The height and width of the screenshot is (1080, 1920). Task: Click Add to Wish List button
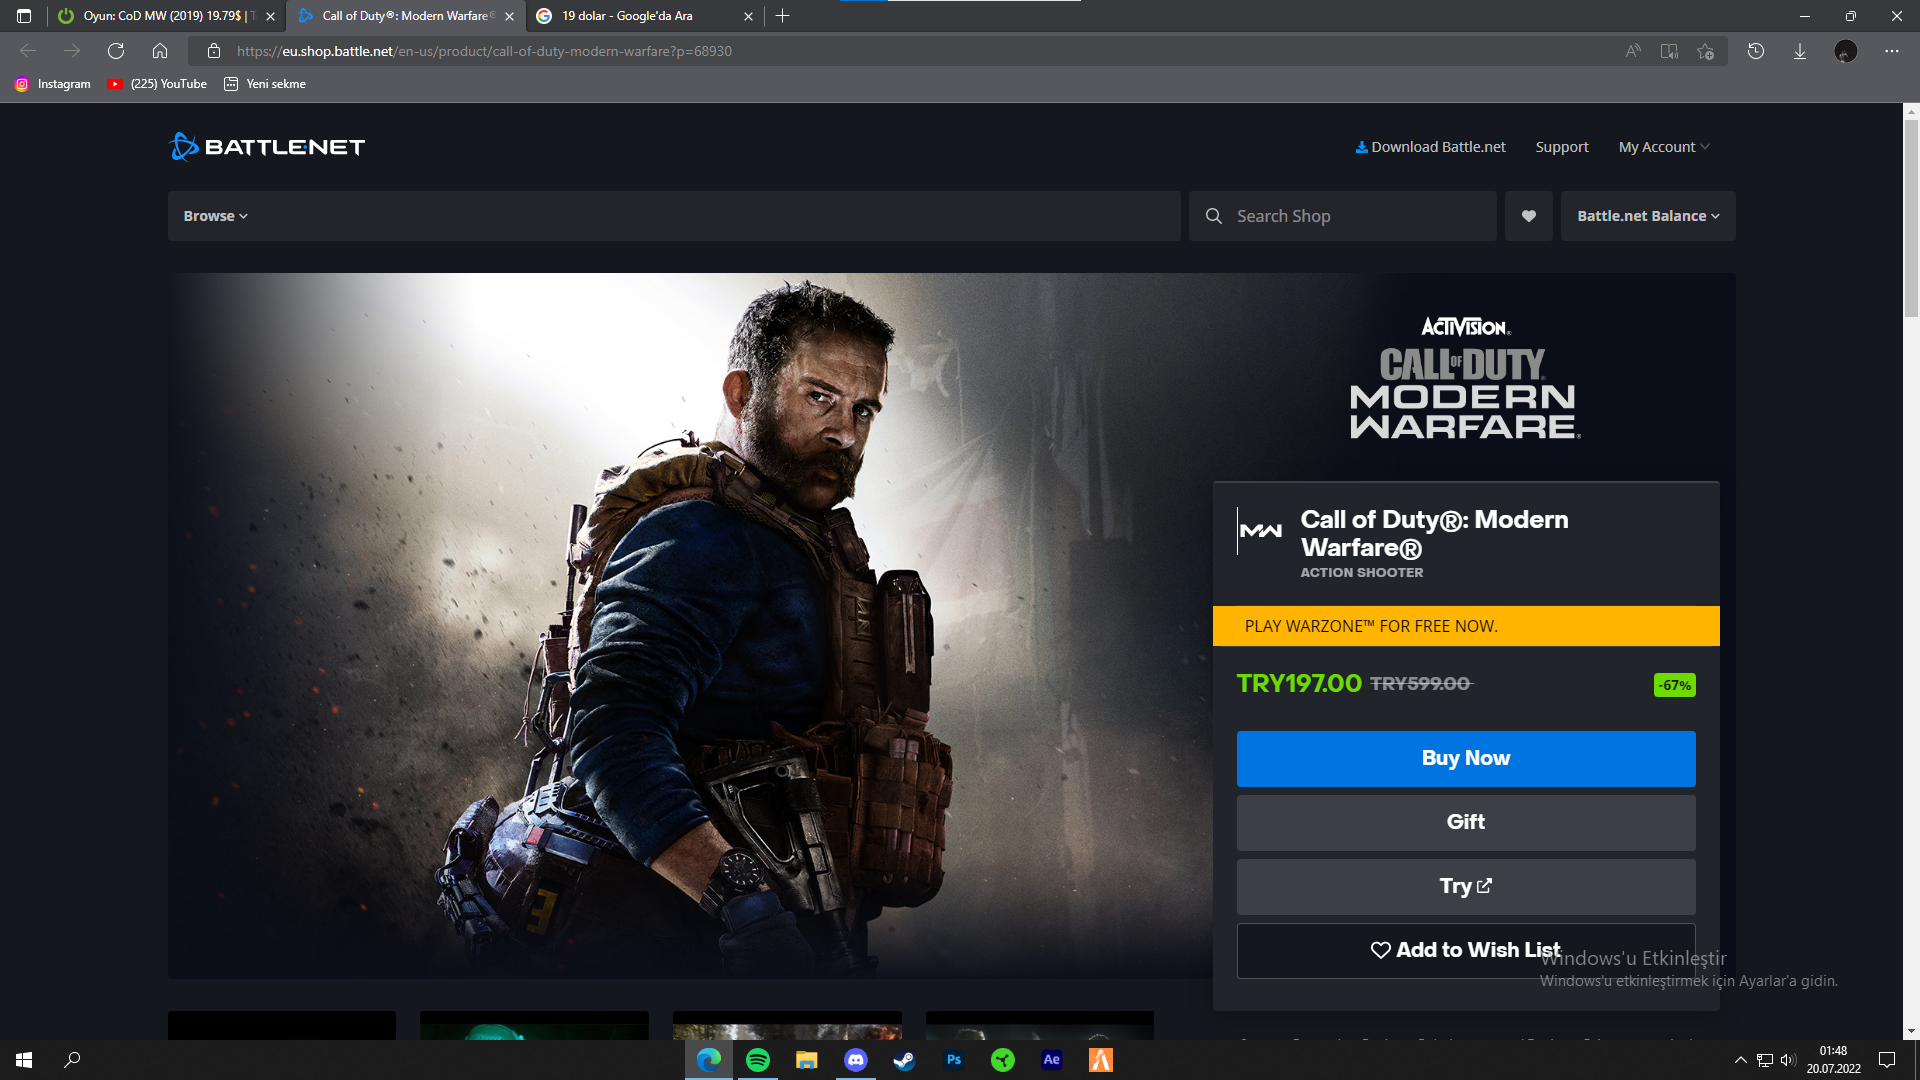[x=1465, y=950]
